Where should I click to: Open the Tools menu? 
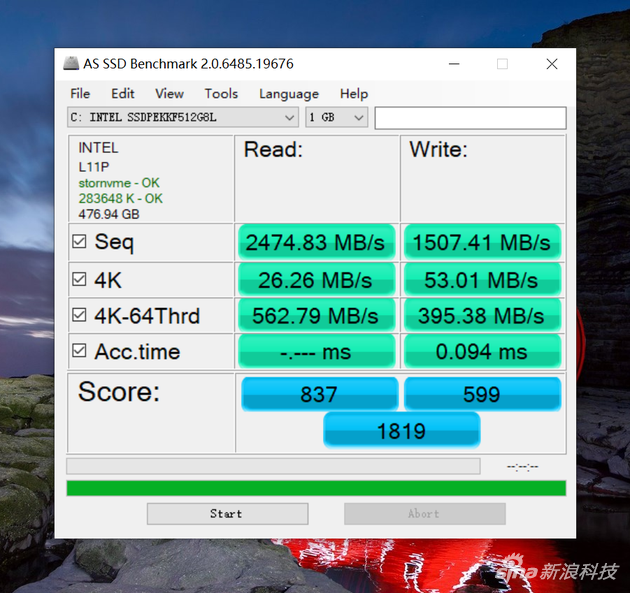[221, 94]
